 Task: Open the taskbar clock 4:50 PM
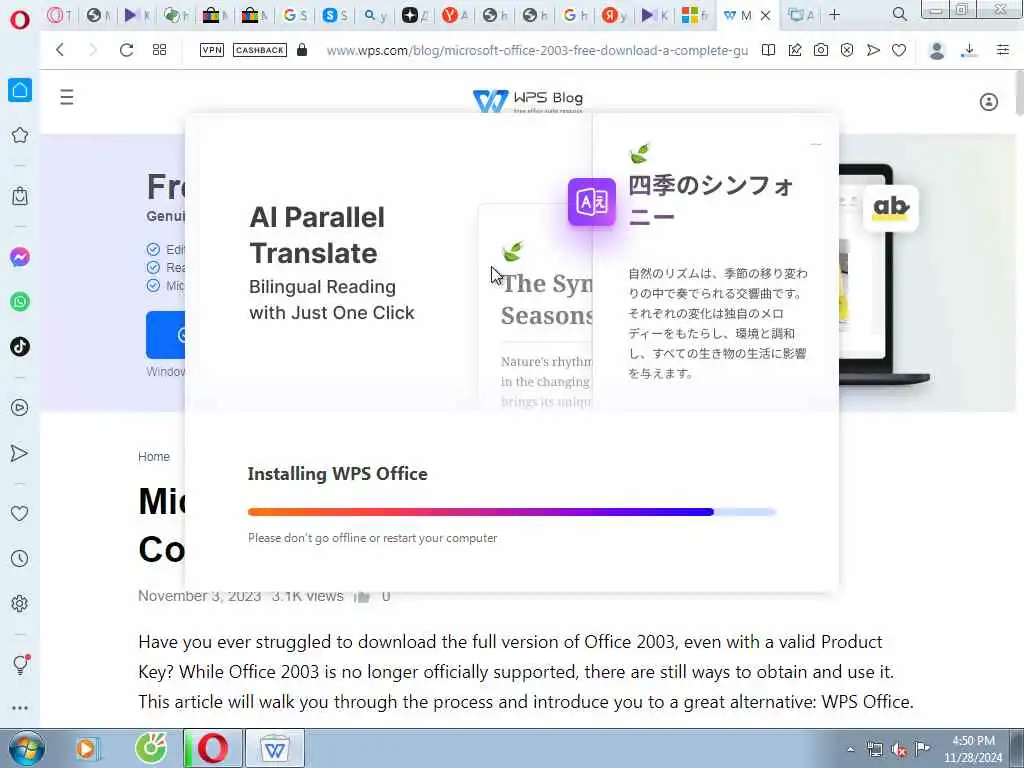pos(973,749)
